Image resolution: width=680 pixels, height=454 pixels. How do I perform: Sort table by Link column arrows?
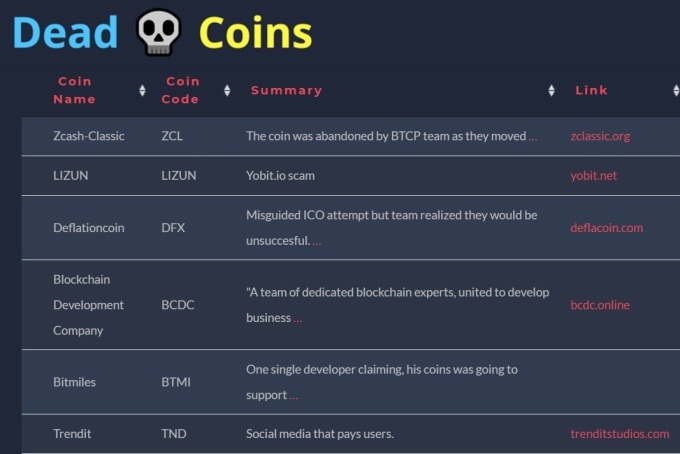pyautogui.click(x=676, y=91)
